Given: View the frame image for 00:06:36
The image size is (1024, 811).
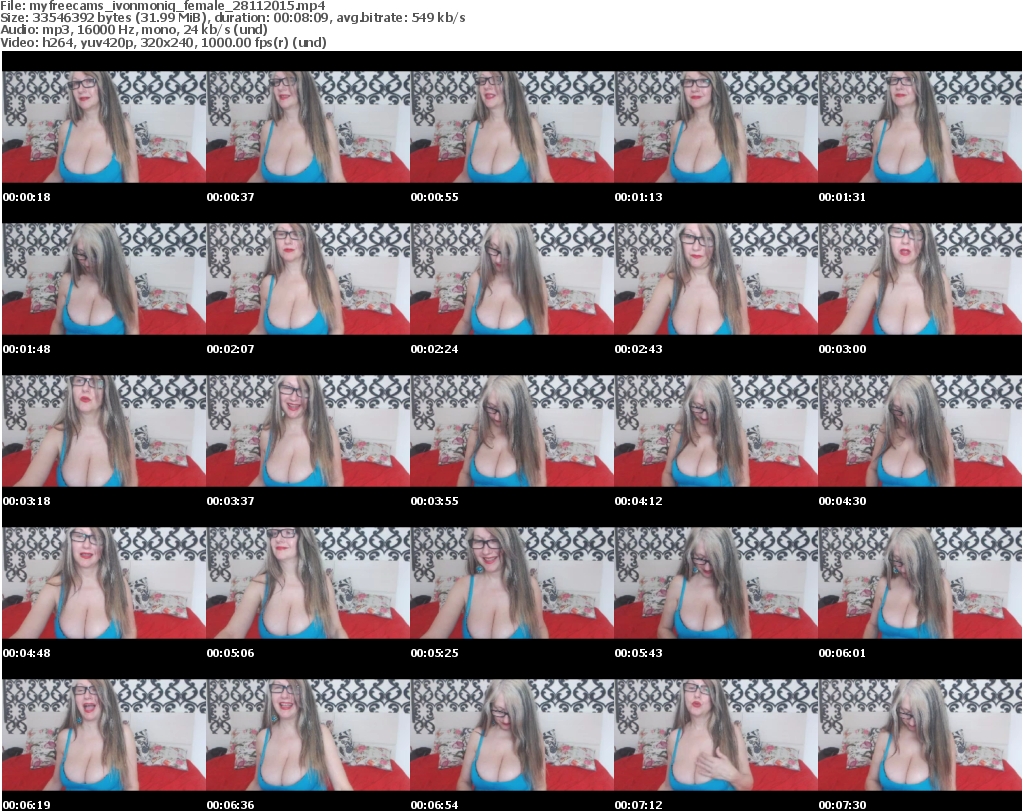Looking at the screenshot, I should click(308, 735).
